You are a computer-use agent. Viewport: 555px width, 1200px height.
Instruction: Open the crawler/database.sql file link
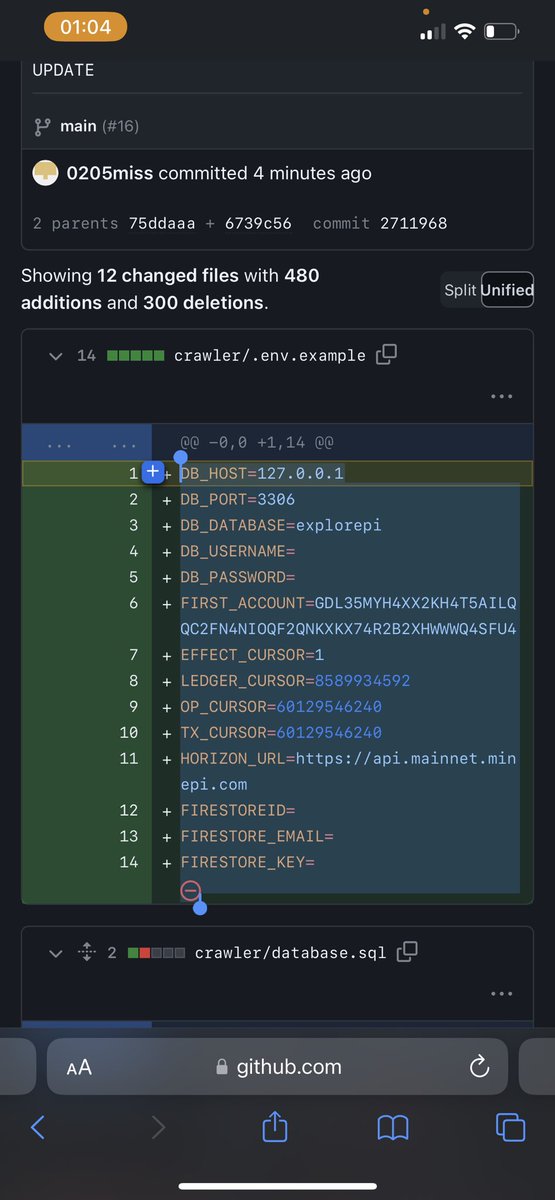point(291,953)
